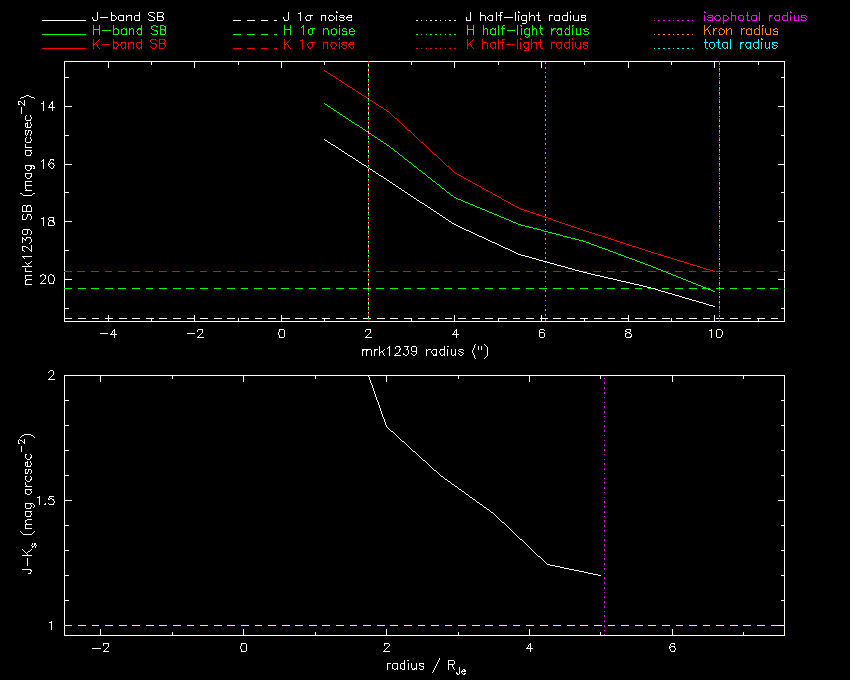Click the 'mrk1239 SB' y-axis label
Image resolution: width=850 pixels, height=680 pixels.
[29, 192]
